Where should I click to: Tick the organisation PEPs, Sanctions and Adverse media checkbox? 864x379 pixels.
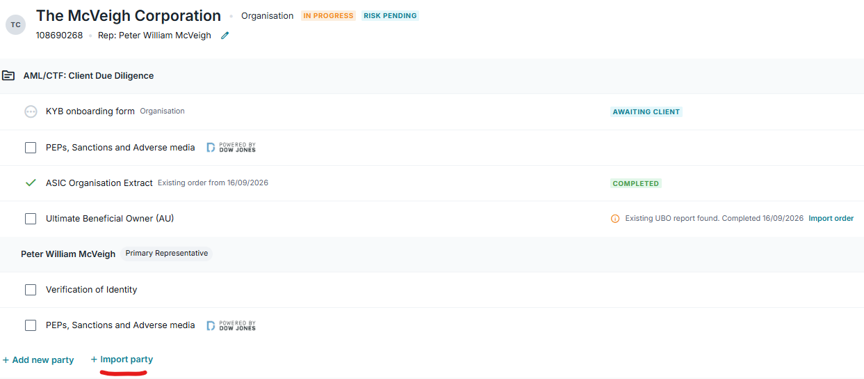coord(31,148)
